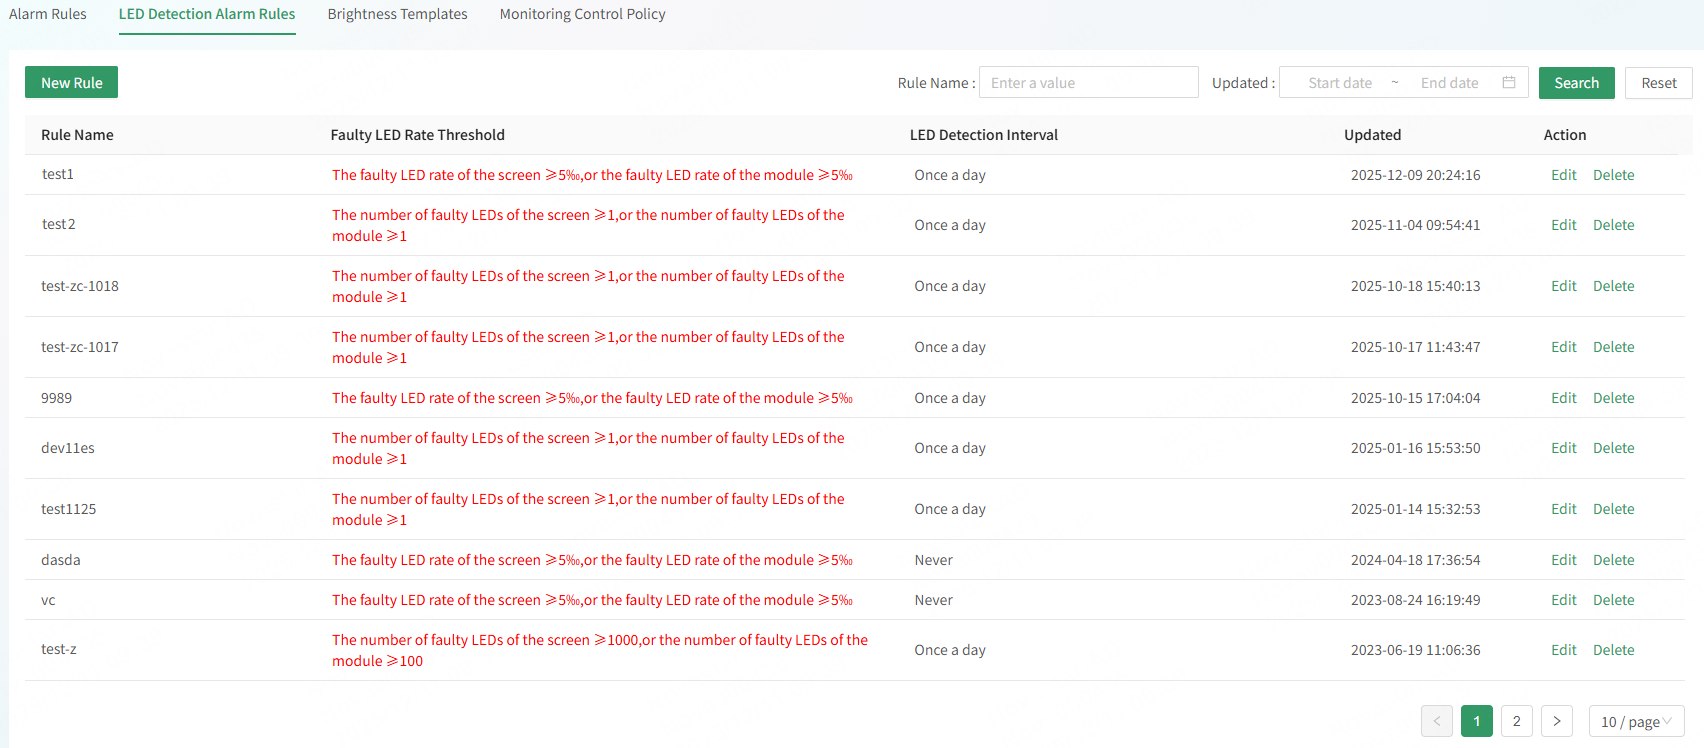Select Monitoring Control Policy tab
This screenshot has height=748, width=1704.
click(x=582, y=14)
